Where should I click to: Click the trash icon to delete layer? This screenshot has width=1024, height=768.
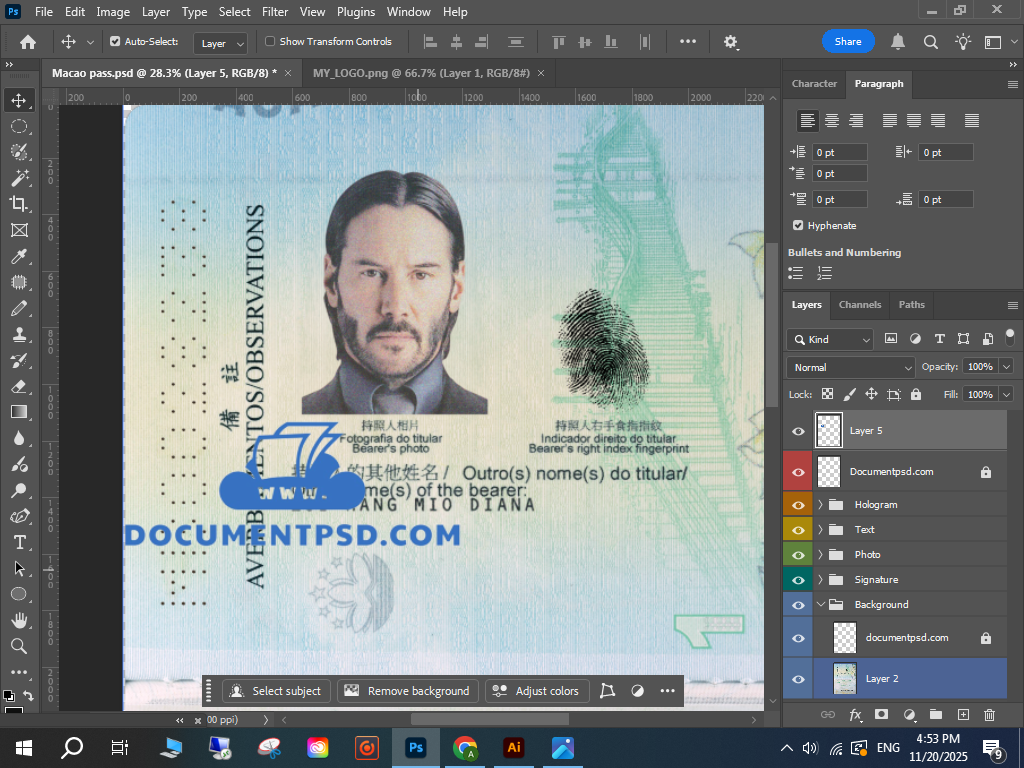click(989, 715)
